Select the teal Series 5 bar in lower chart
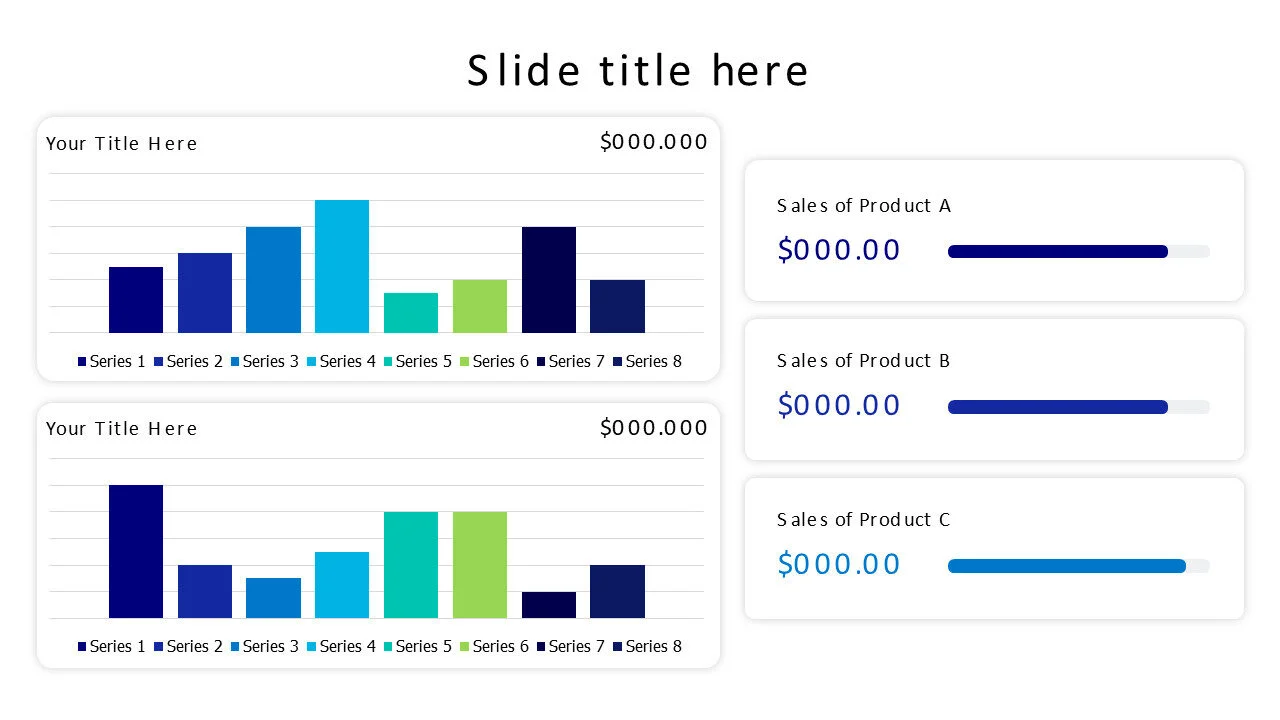 point(411,565)
